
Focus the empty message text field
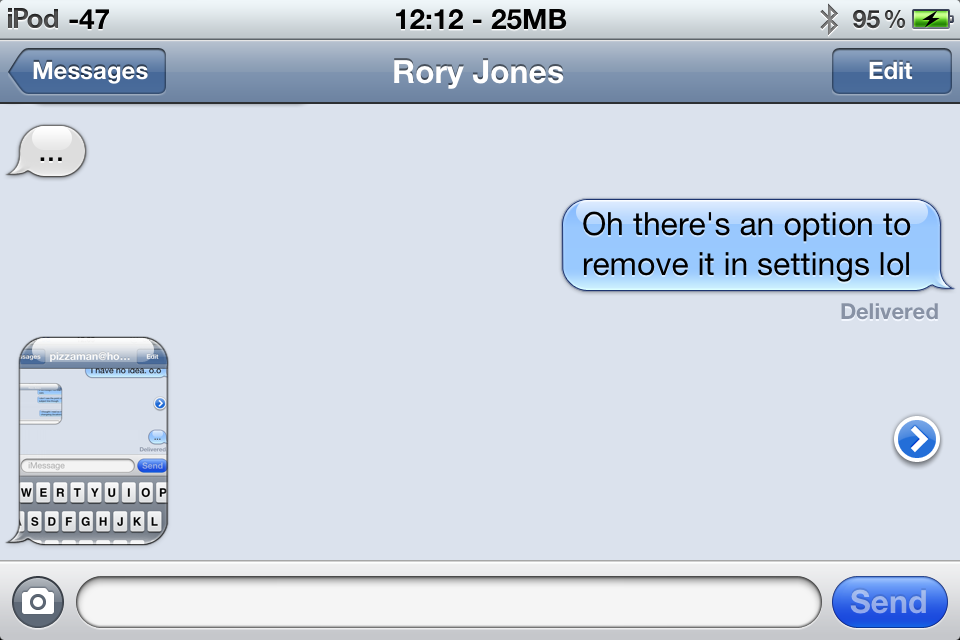point(448,602)
